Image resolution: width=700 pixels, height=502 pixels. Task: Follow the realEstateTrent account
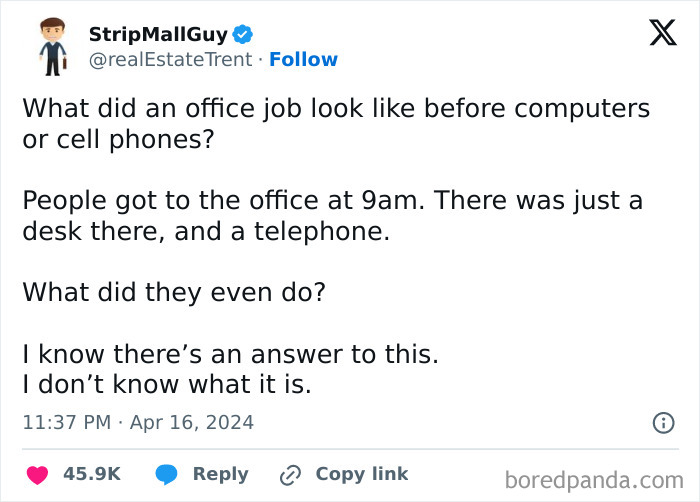tap(303, 60)
